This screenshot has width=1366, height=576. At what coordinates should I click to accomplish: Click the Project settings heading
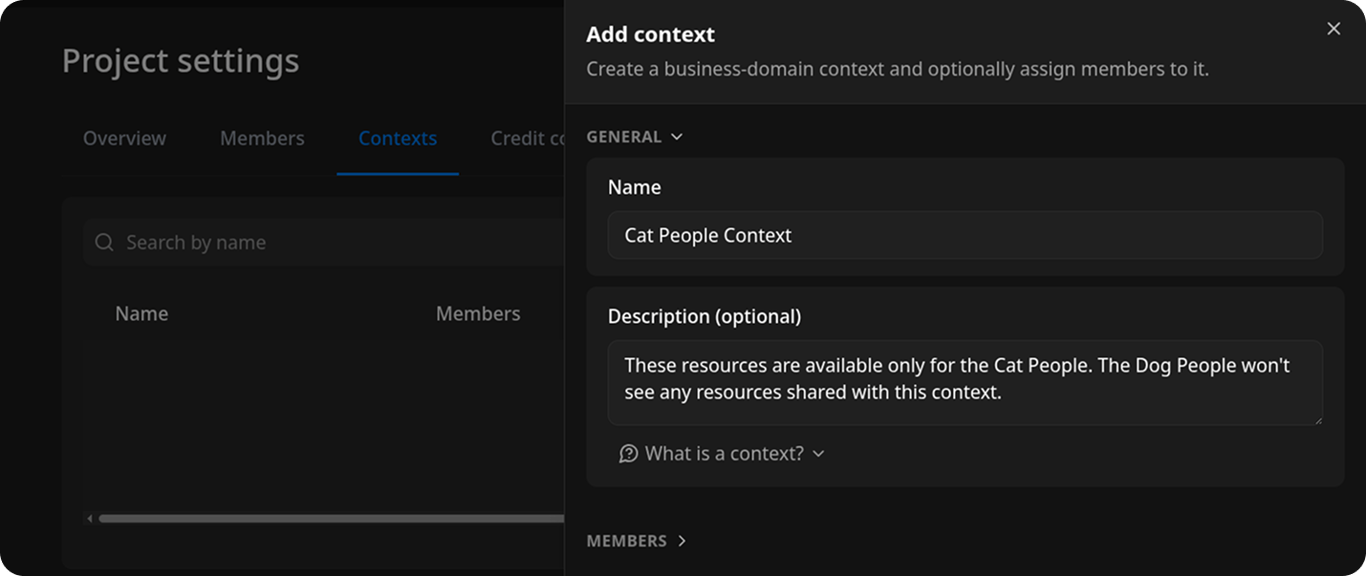[181, 61]
